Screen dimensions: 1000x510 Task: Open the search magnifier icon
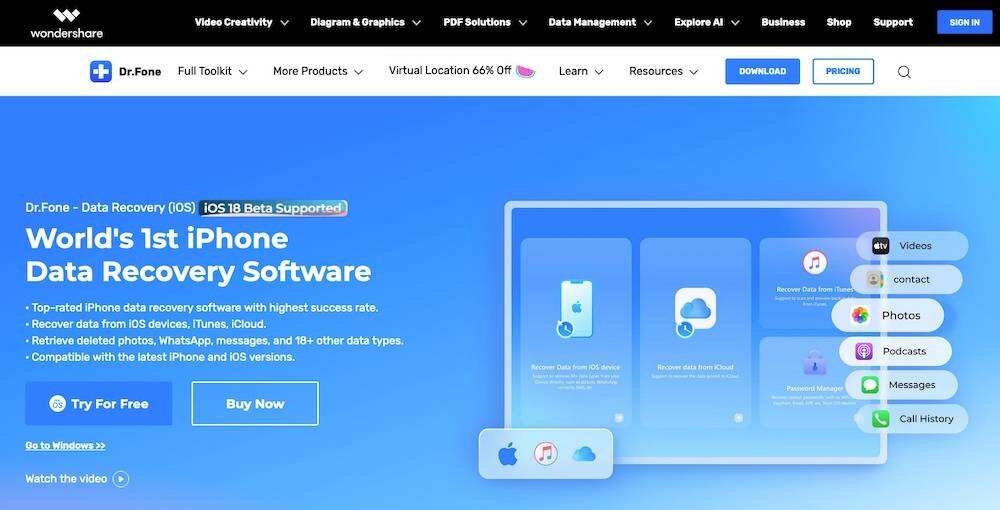click(904, 72)
